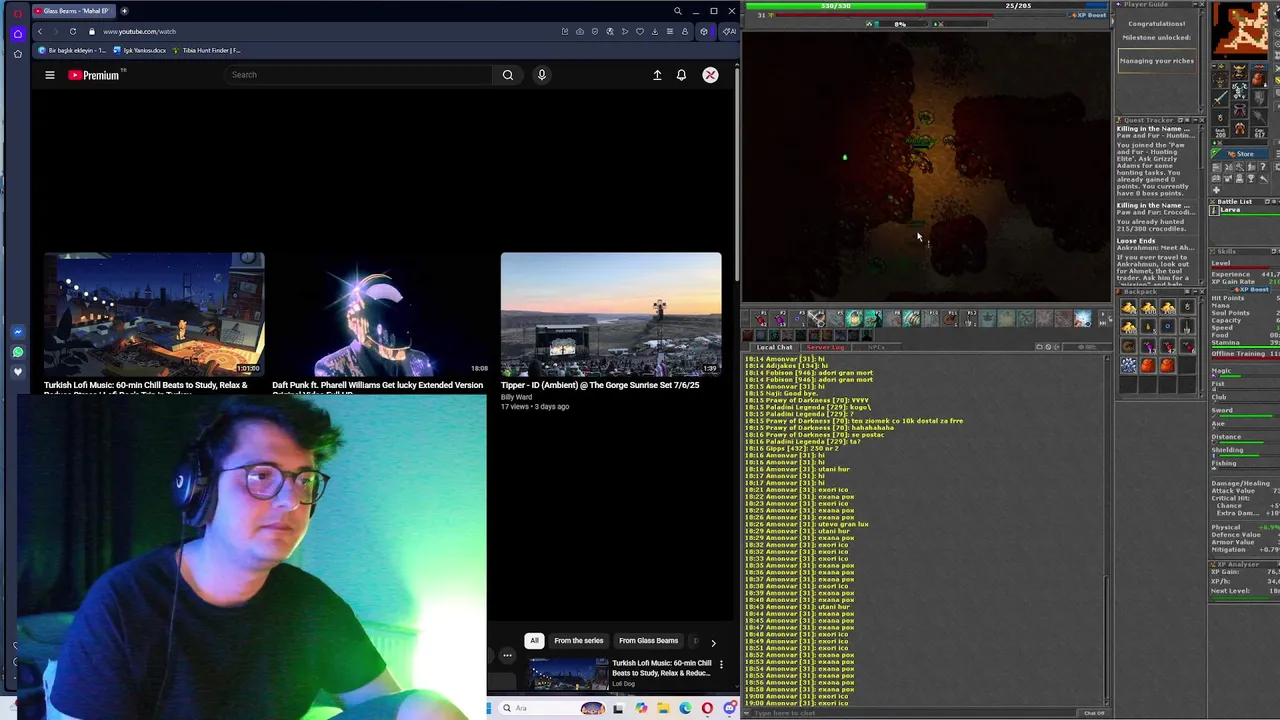Click the Billy Ward channel name
The height and width of the screenshot is (720, 1280).
point(517,396)
